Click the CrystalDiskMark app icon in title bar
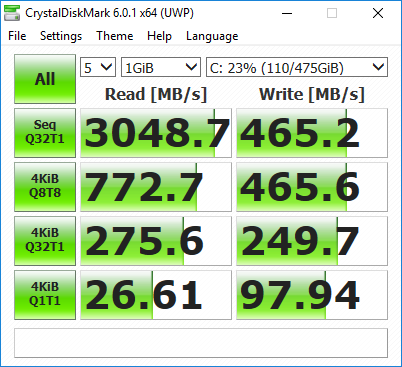This screenshot has height=367, width=402. (x=12, y=13)
